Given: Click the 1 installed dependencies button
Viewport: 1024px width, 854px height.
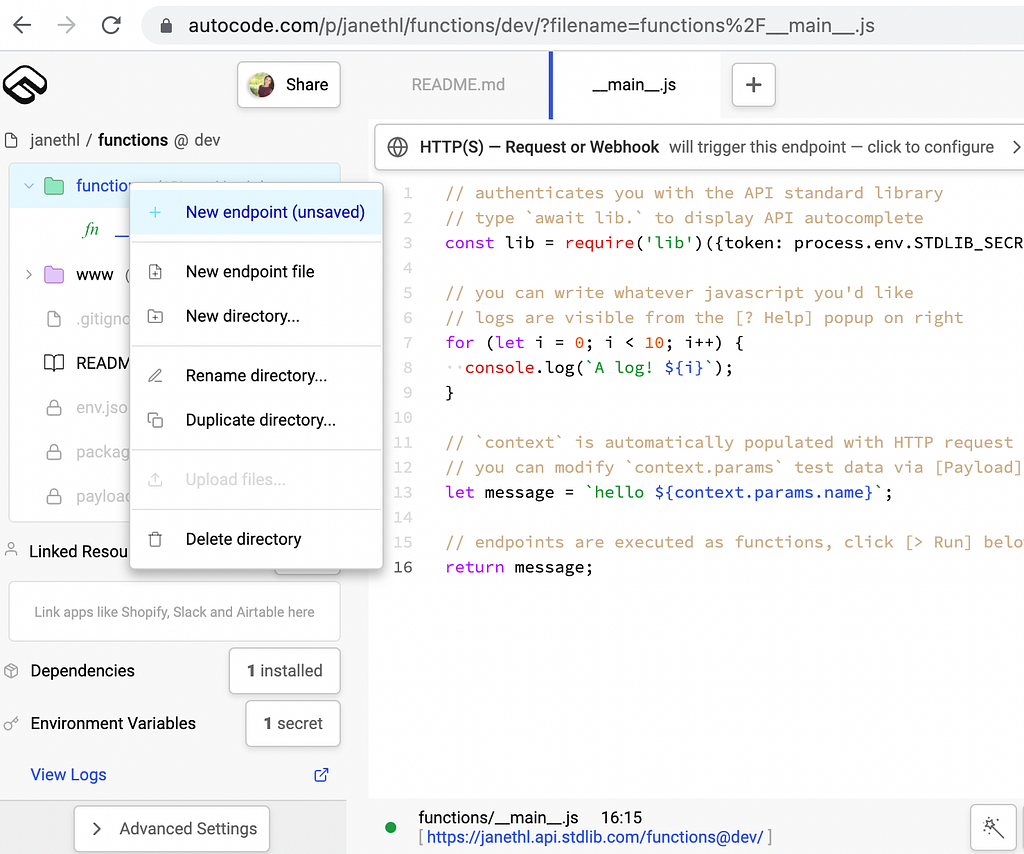Looking at the screenshot, I should [285, 671].
